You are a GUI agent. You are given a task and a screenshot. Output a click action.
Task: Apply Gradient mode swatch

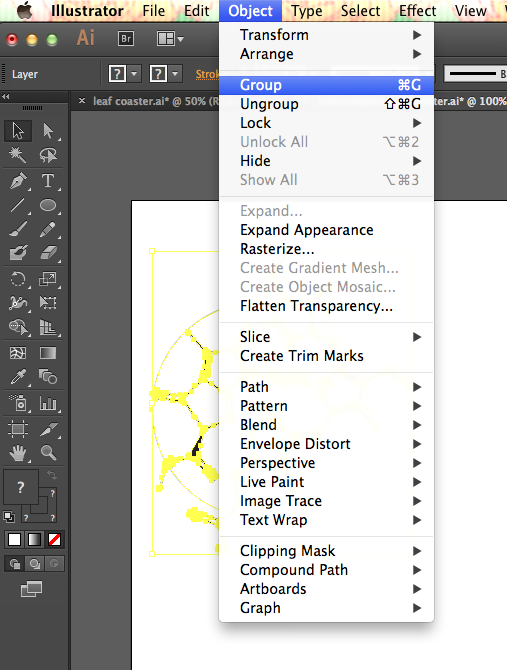tap(34, 540)
